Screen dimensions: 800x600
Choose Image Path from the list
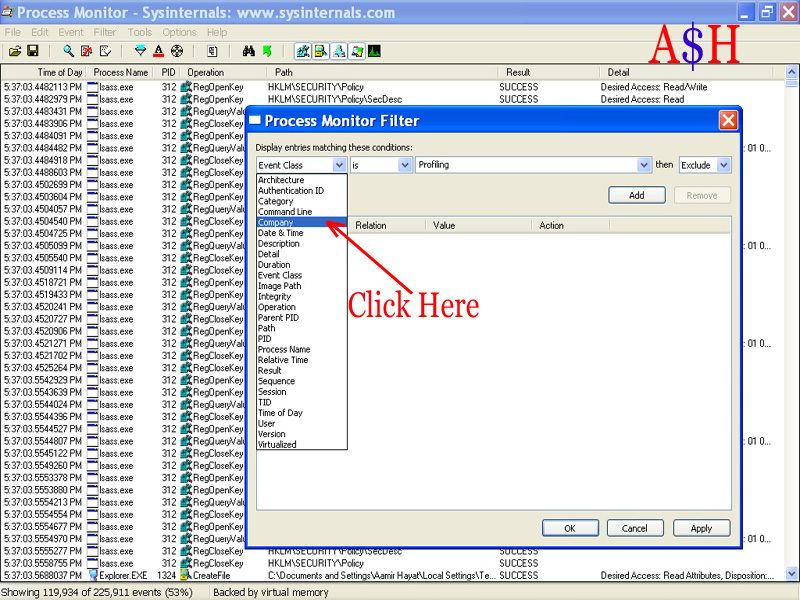click(302, 286)
